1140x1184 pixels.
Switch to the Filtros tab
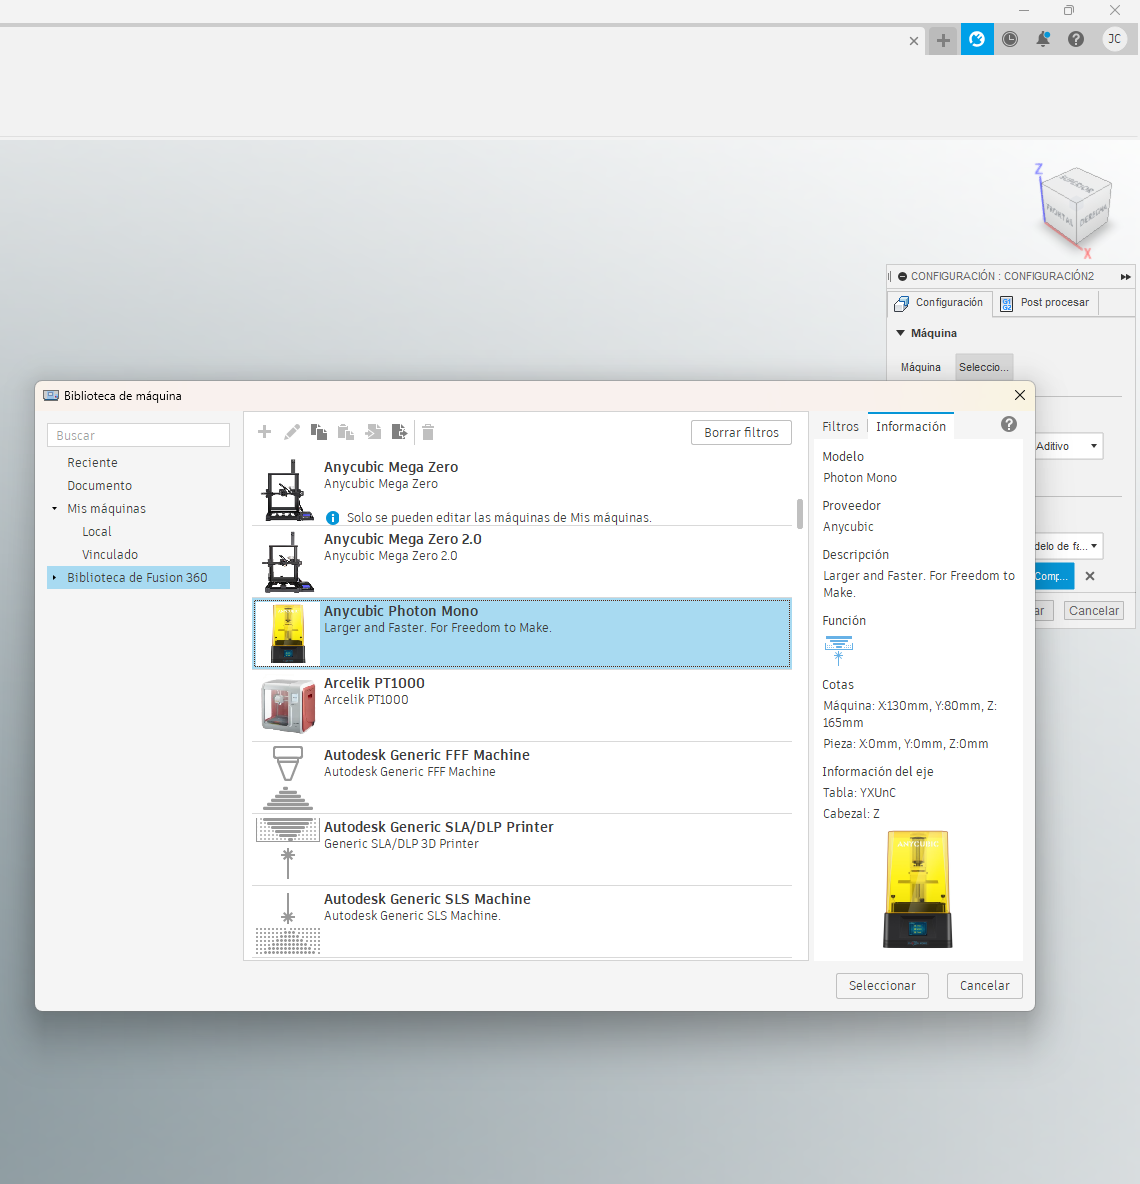pos(840,427)
